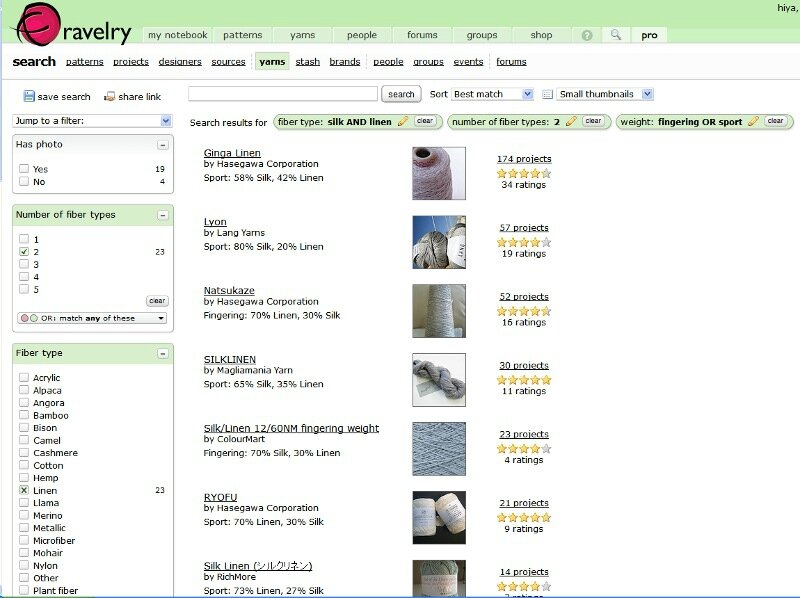Open the groups main tab
This screenshot has width=800, height=598.
482,35
